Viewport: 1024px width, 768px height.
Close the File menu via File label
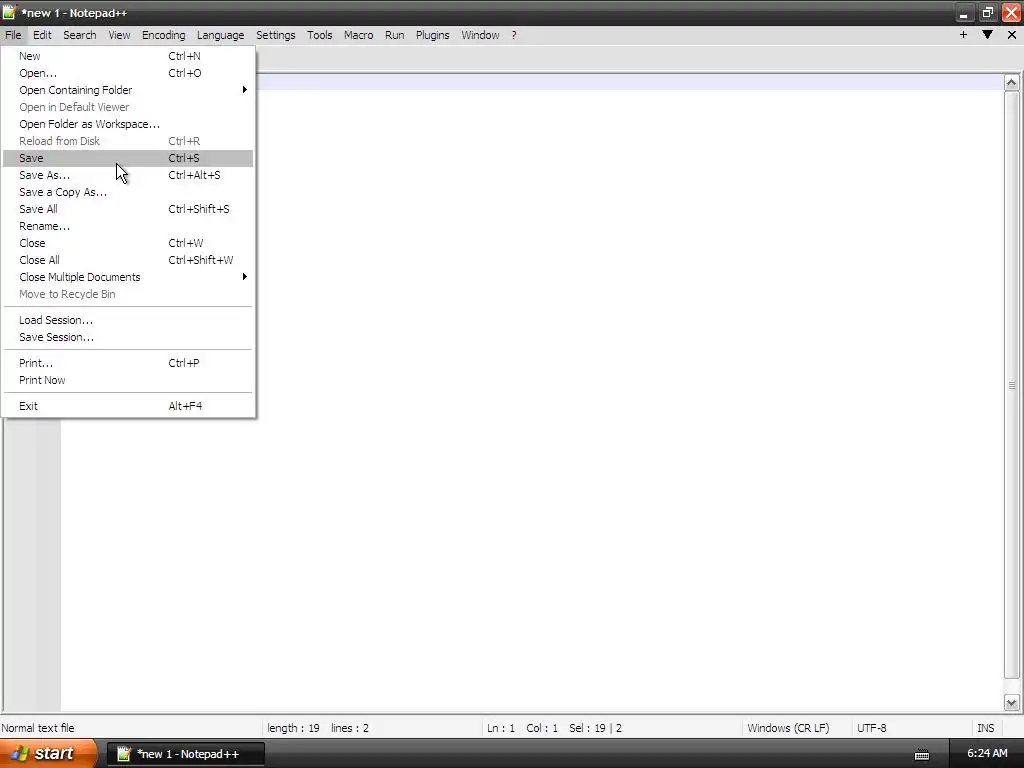click(13, 35)
